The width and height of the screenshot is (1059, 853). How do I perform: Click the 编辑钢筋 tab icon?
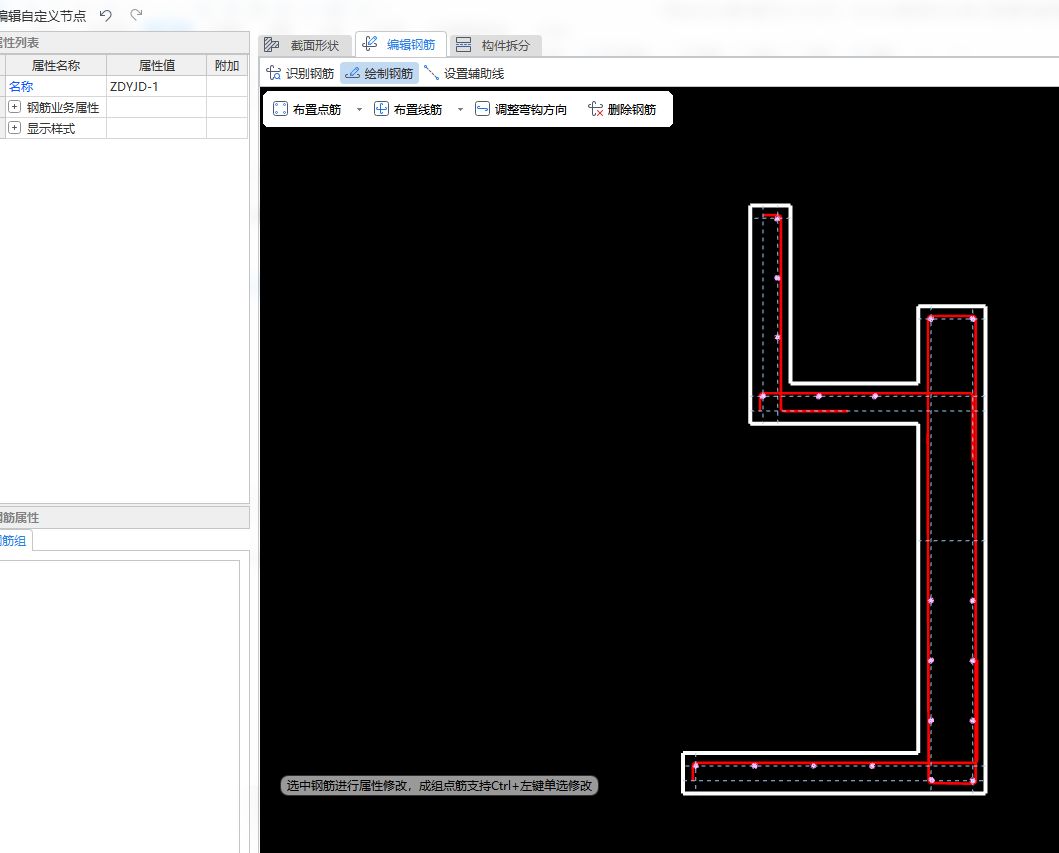click(x=369, y=44)
